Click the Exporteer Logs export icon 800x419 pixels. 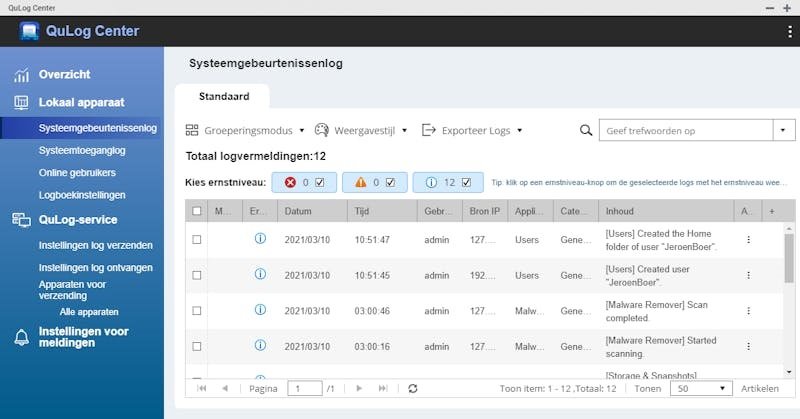click(429, 130)
